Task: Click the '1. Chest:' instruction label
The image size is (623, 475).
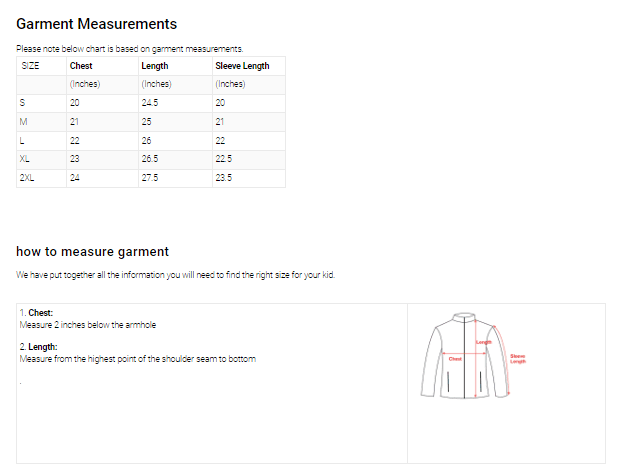Action: 36,313
